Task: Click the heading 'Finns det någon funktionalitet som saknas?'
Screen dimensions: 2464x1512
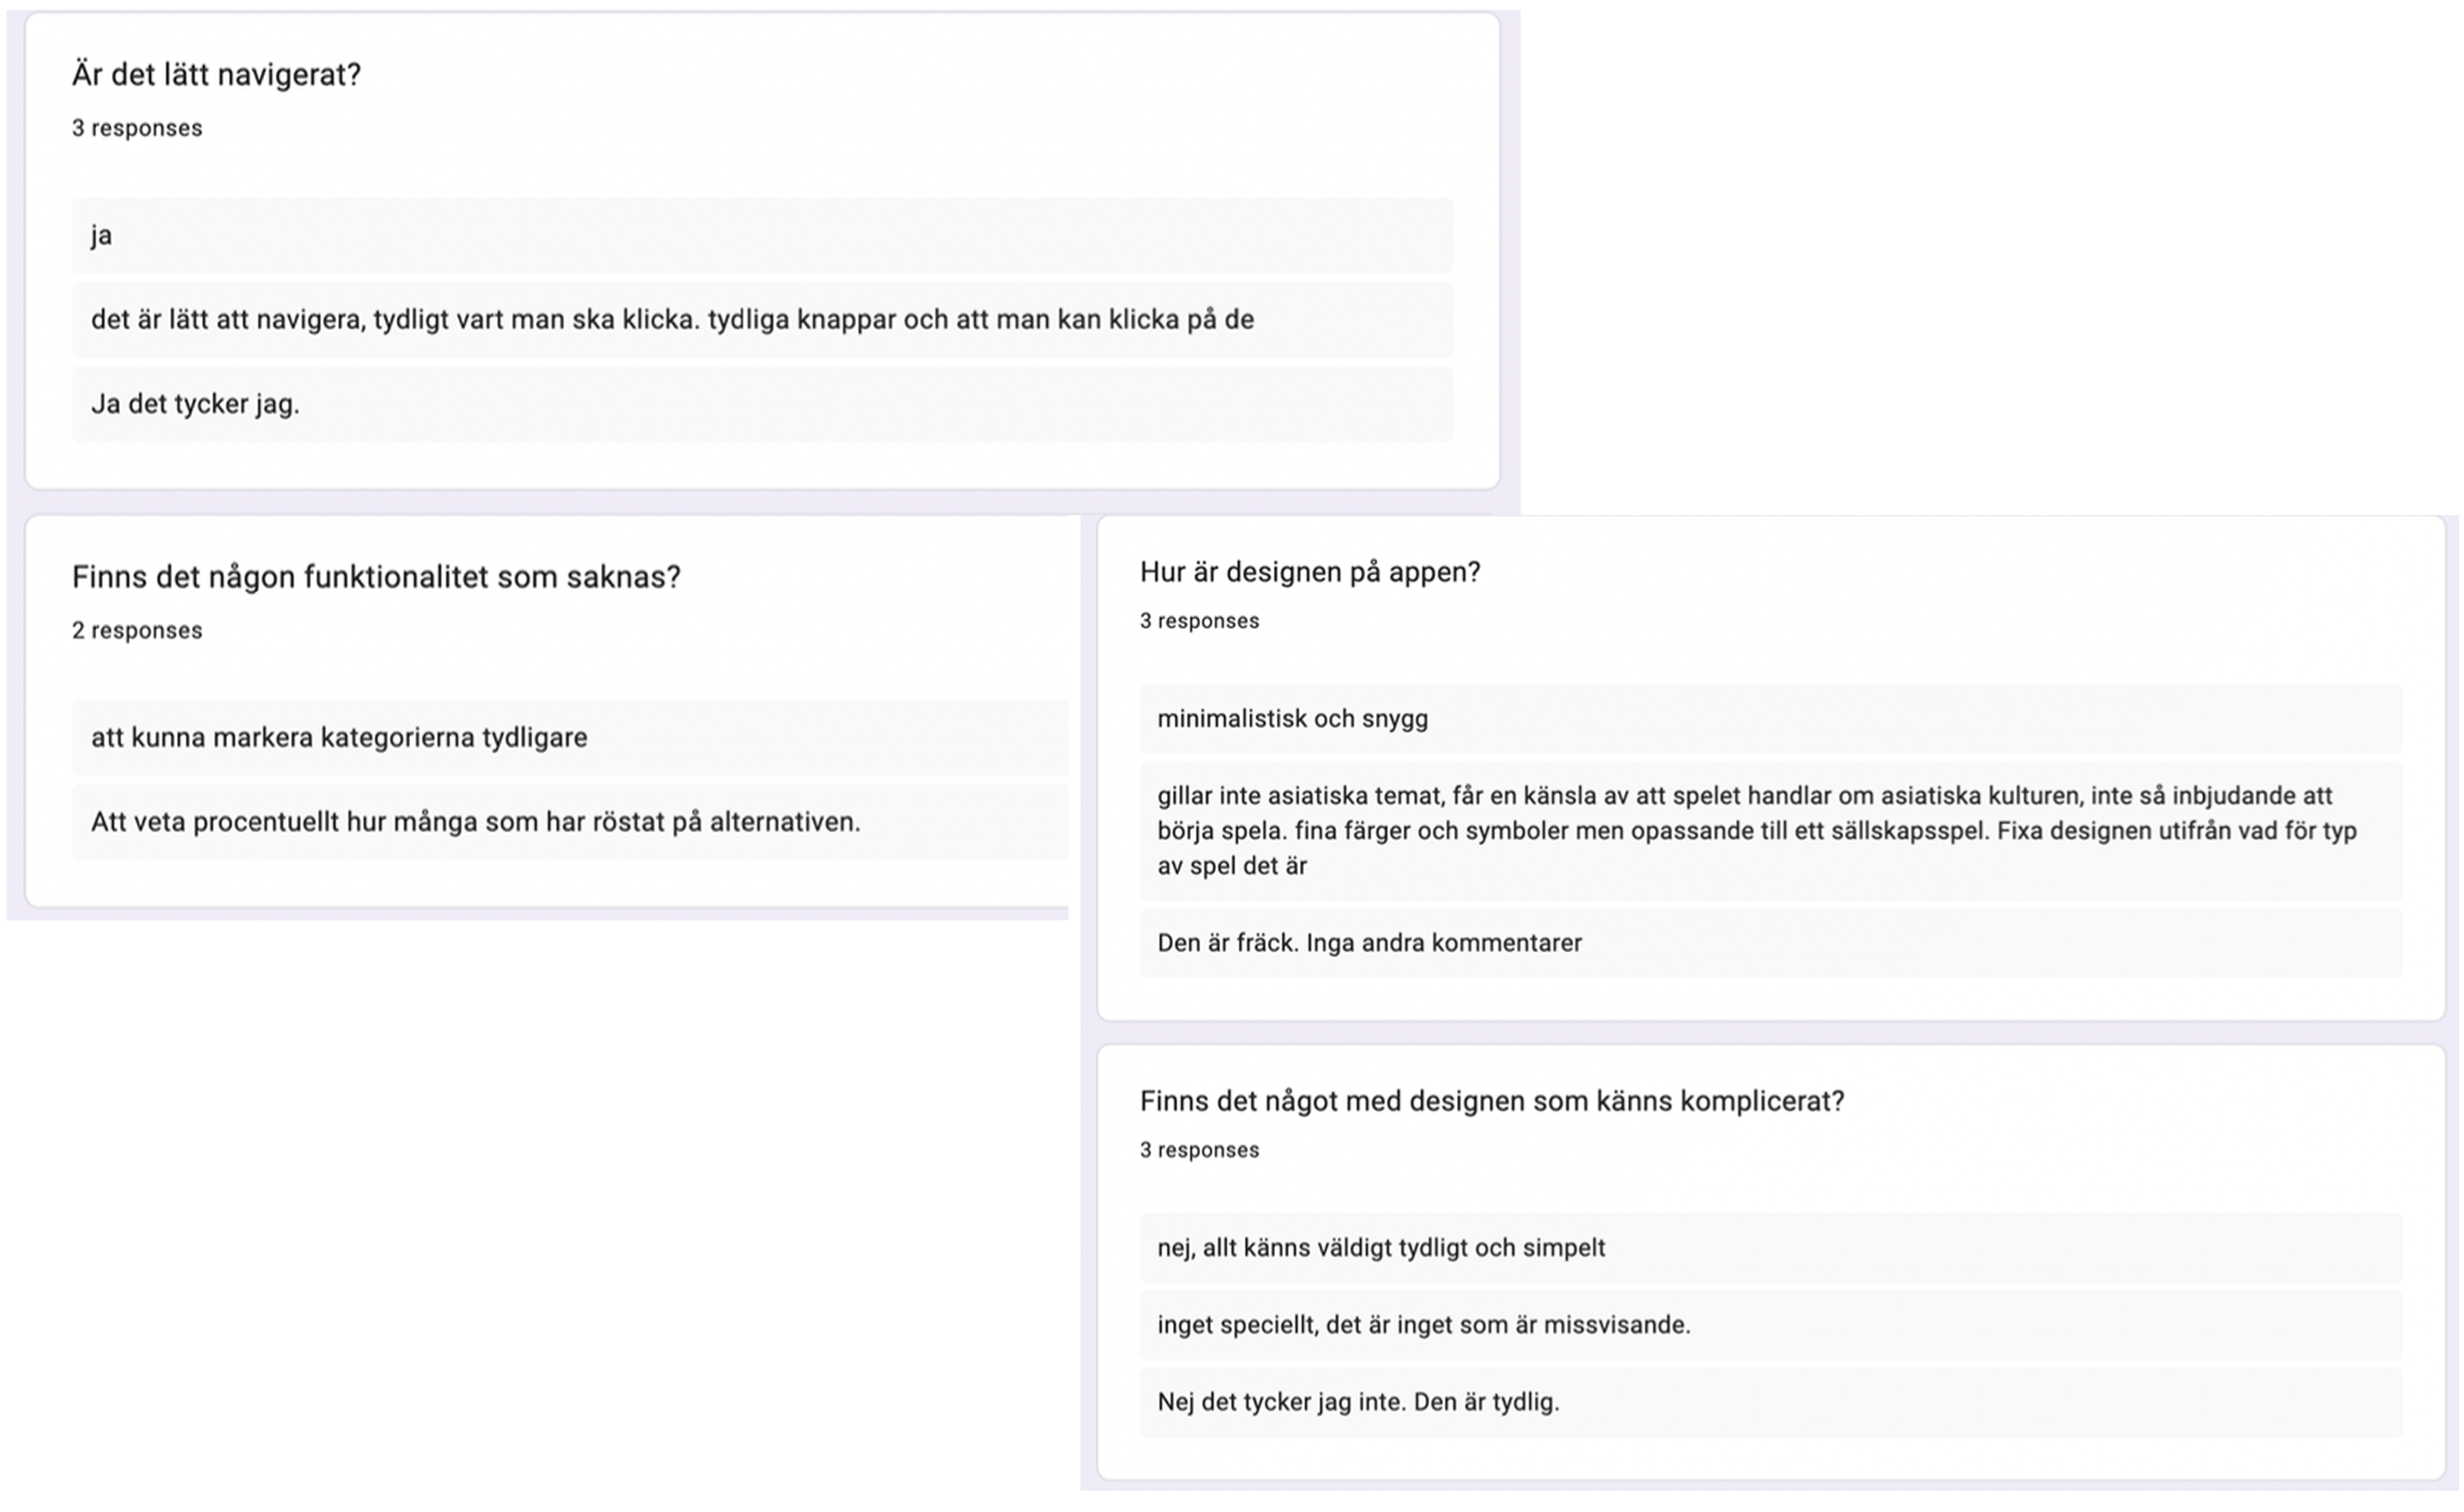Action: 376,577
